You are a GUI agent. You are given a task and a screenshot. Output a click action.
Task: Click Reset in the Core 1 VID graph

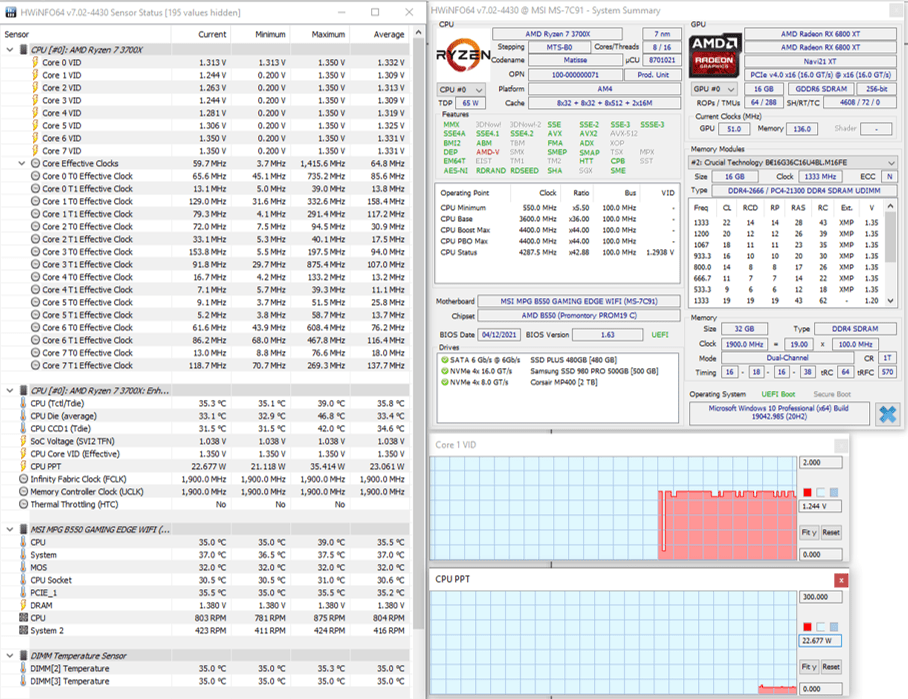[830, 532]
